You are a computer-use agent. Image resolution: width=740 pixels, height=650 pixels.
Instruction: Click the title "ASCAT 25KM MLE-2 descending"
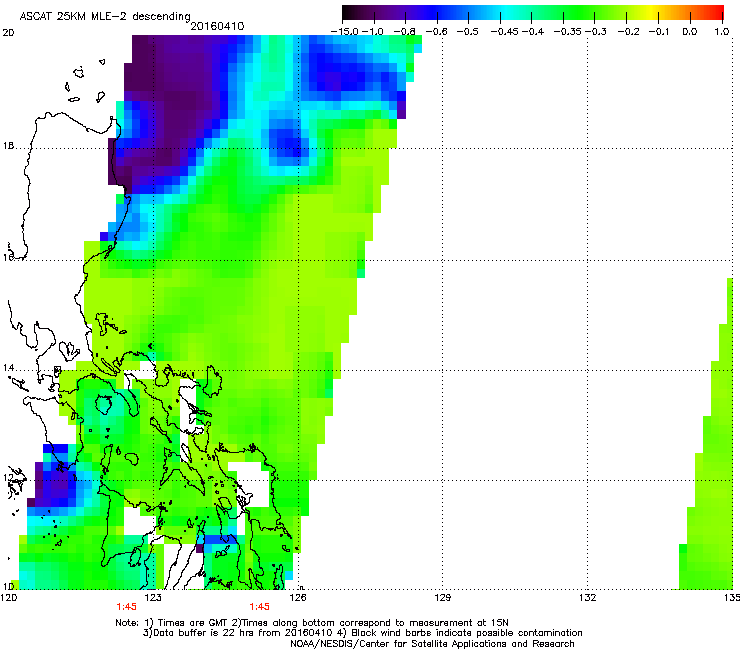pyautogui.click(x=105, y=16)
